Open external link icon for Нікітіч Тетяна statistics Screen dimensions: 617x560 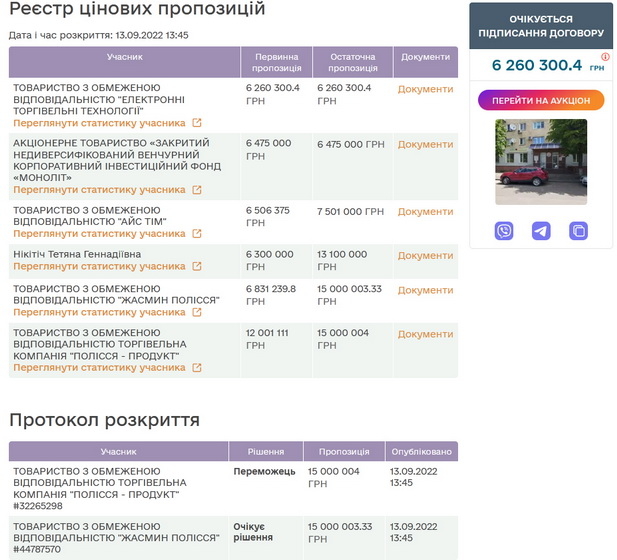(x=197, y=267)
